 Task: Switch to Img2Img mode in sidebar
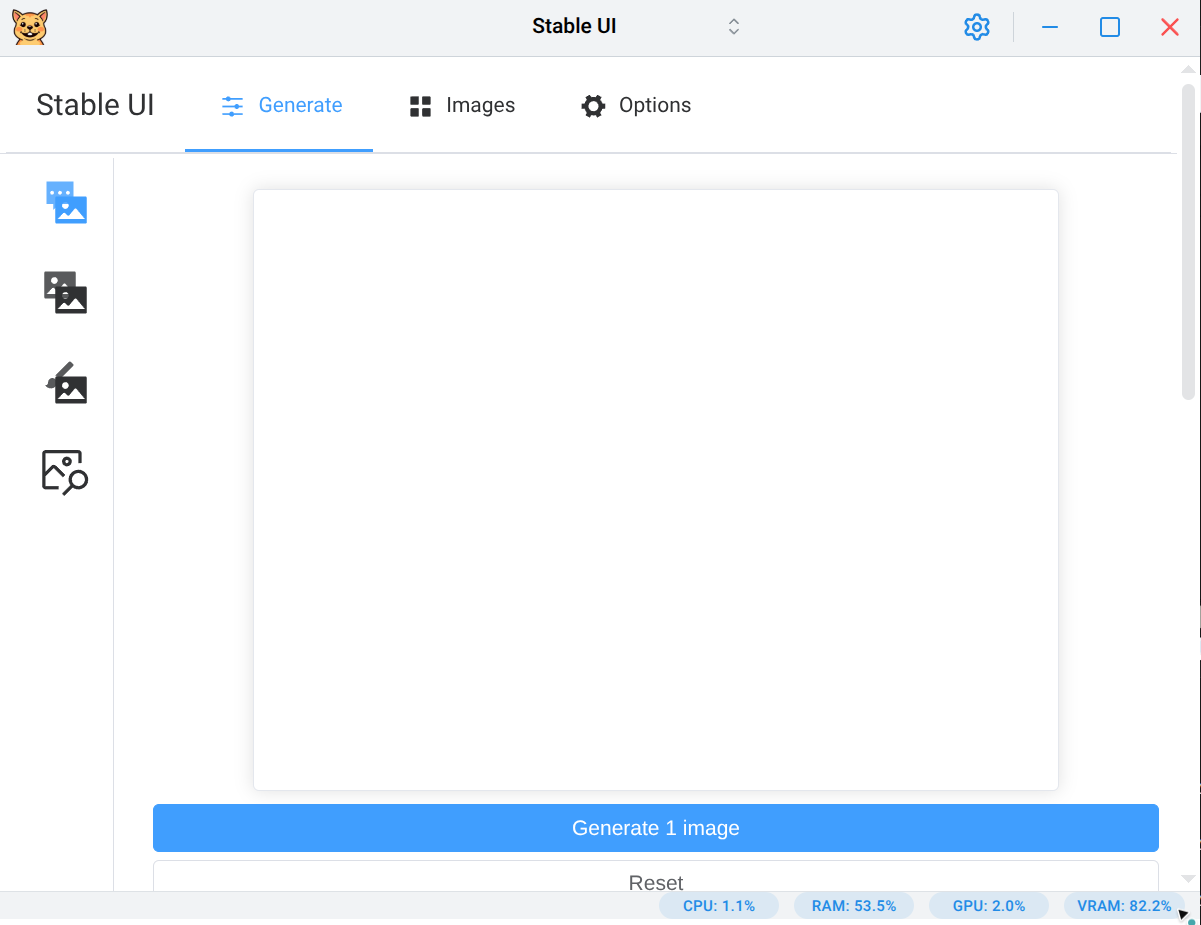[66, 293]
